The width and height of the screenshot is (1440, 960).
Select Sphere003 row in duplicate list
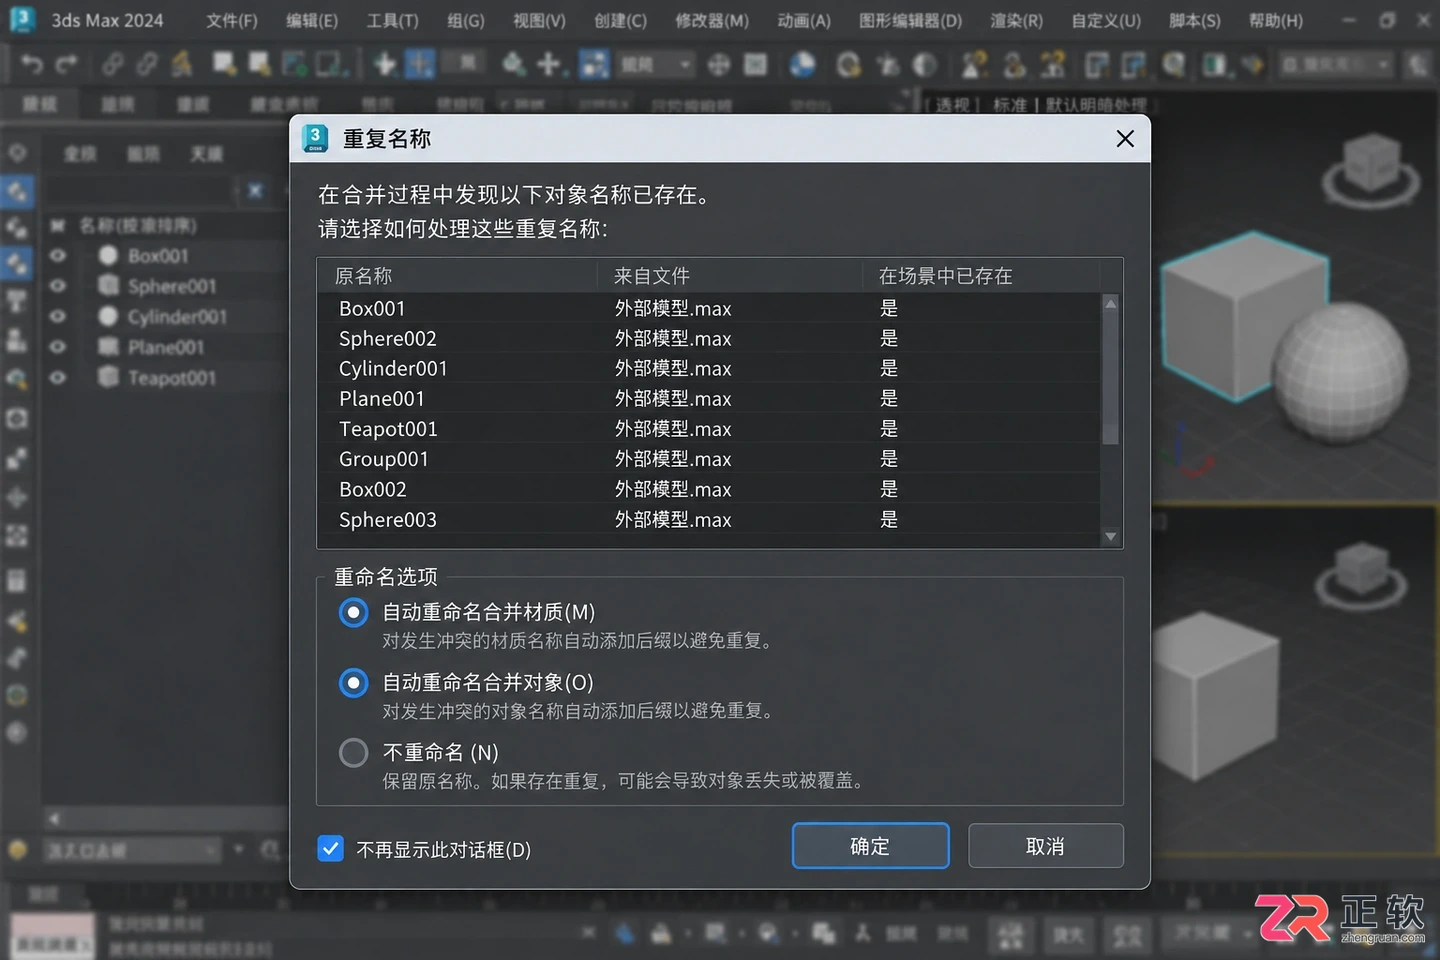[x=709, y=519]
